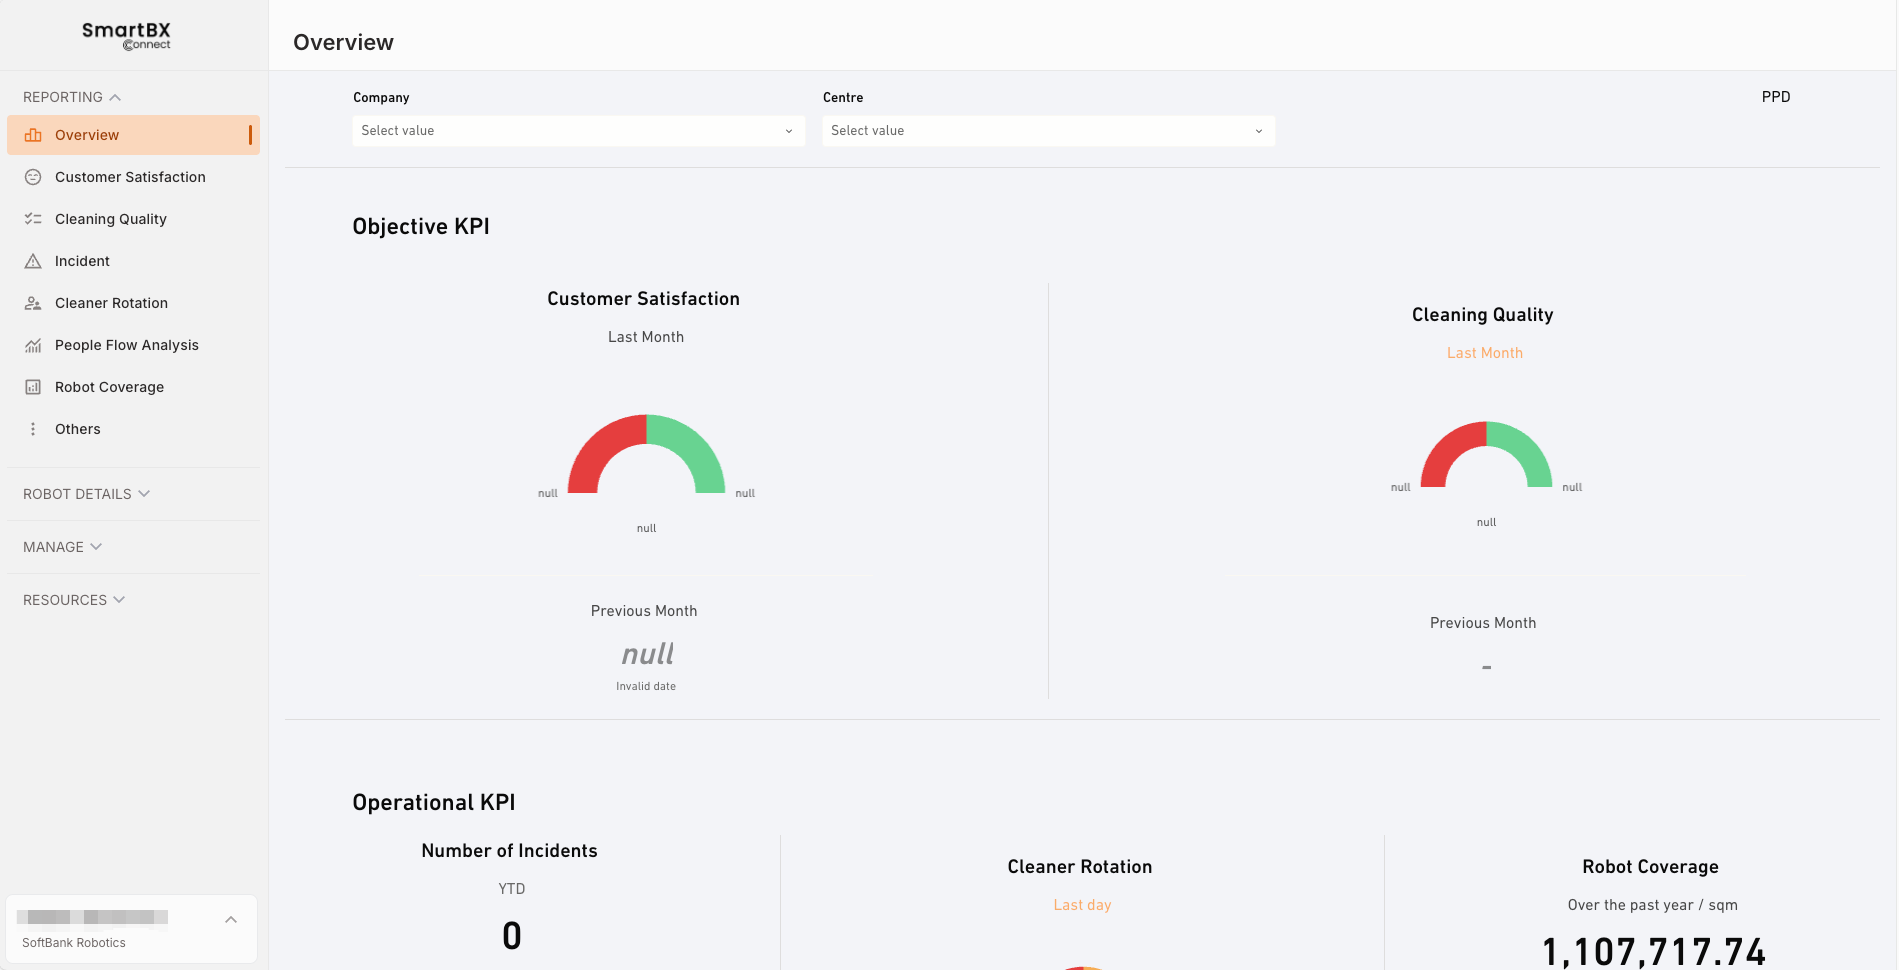Open the Centre select dropdown
Image resolution: width=1899 pixels, height=970 pixels.
(x=1049, y=131)
